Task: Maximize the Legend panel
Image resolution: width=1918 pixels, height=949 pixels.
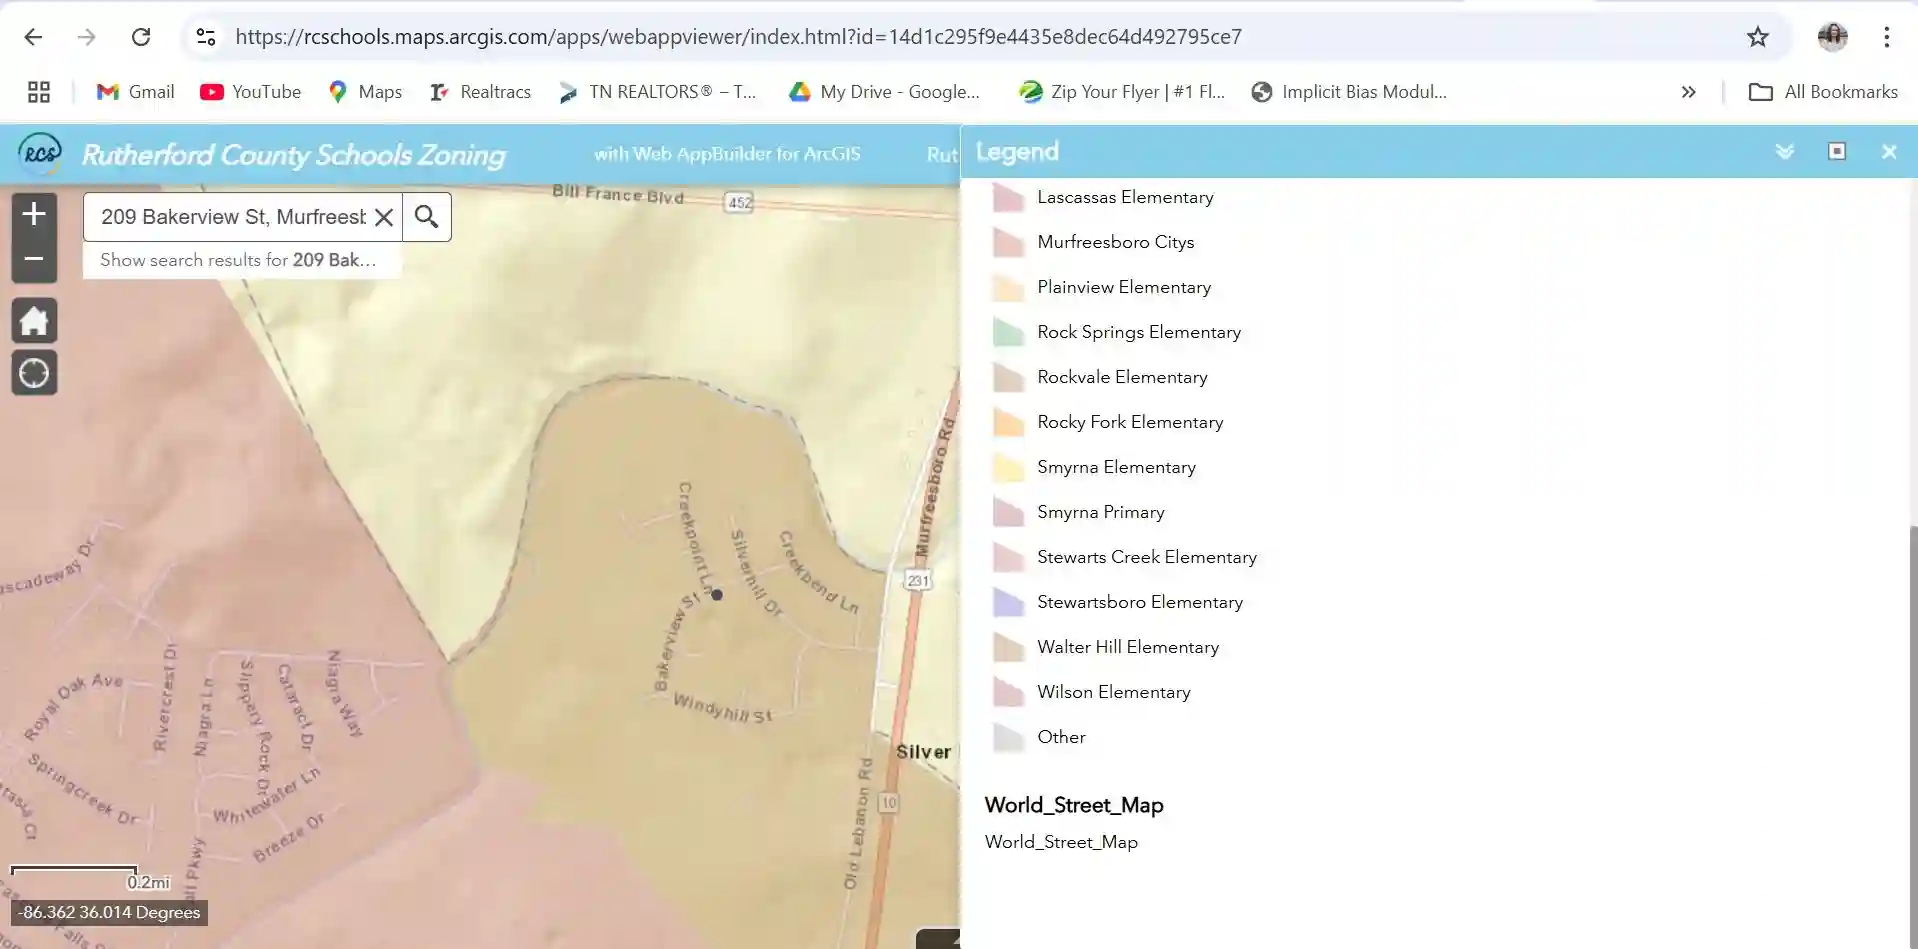Action: tap(1837, 151)
